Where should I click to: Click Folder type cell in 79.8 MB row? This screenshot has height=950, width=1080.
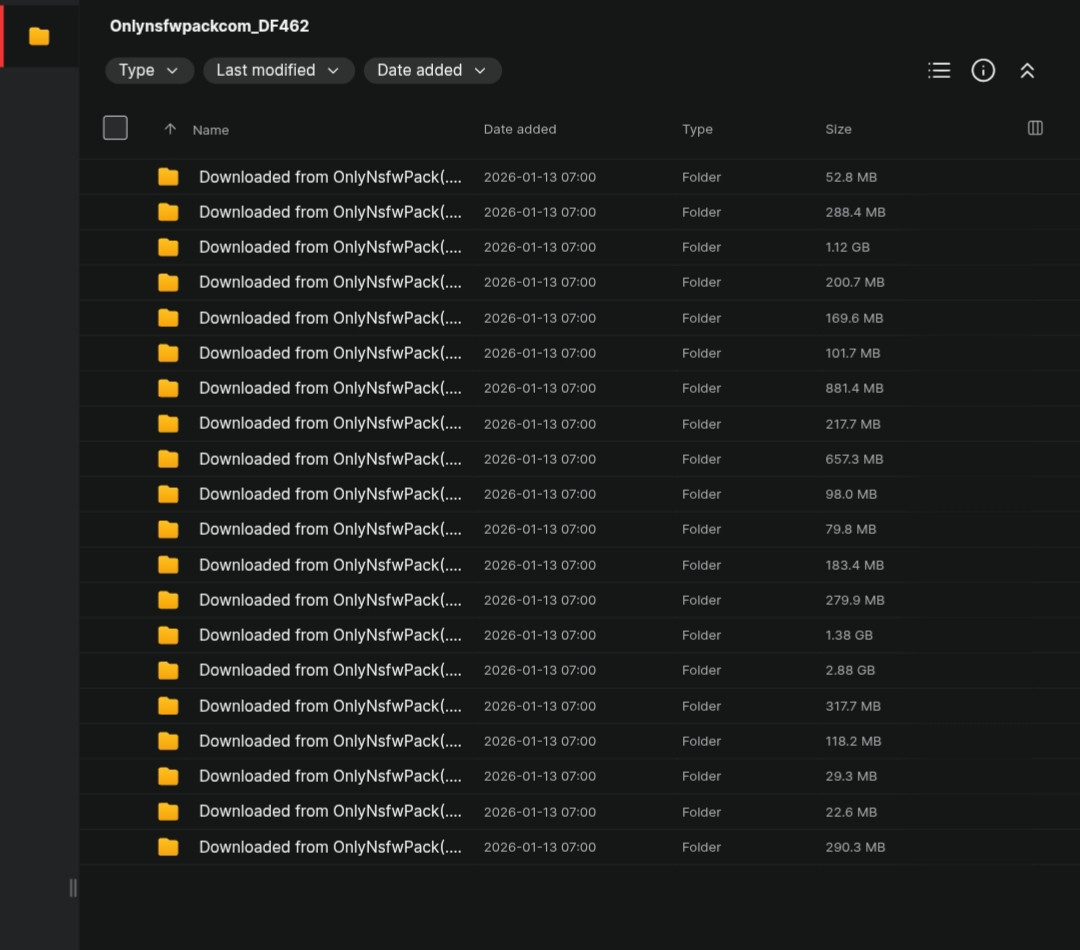[x=701, y=530]
